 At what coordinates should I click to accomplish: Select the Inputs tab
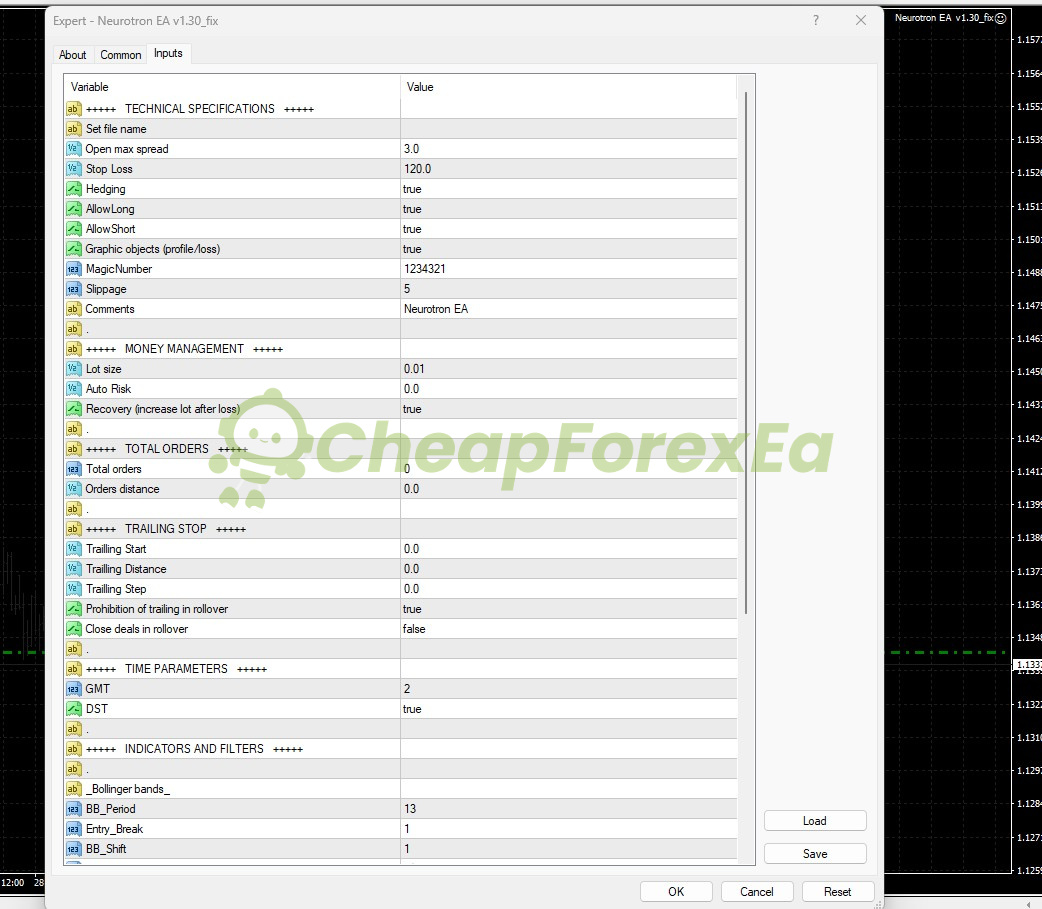(x=168, y=53)
